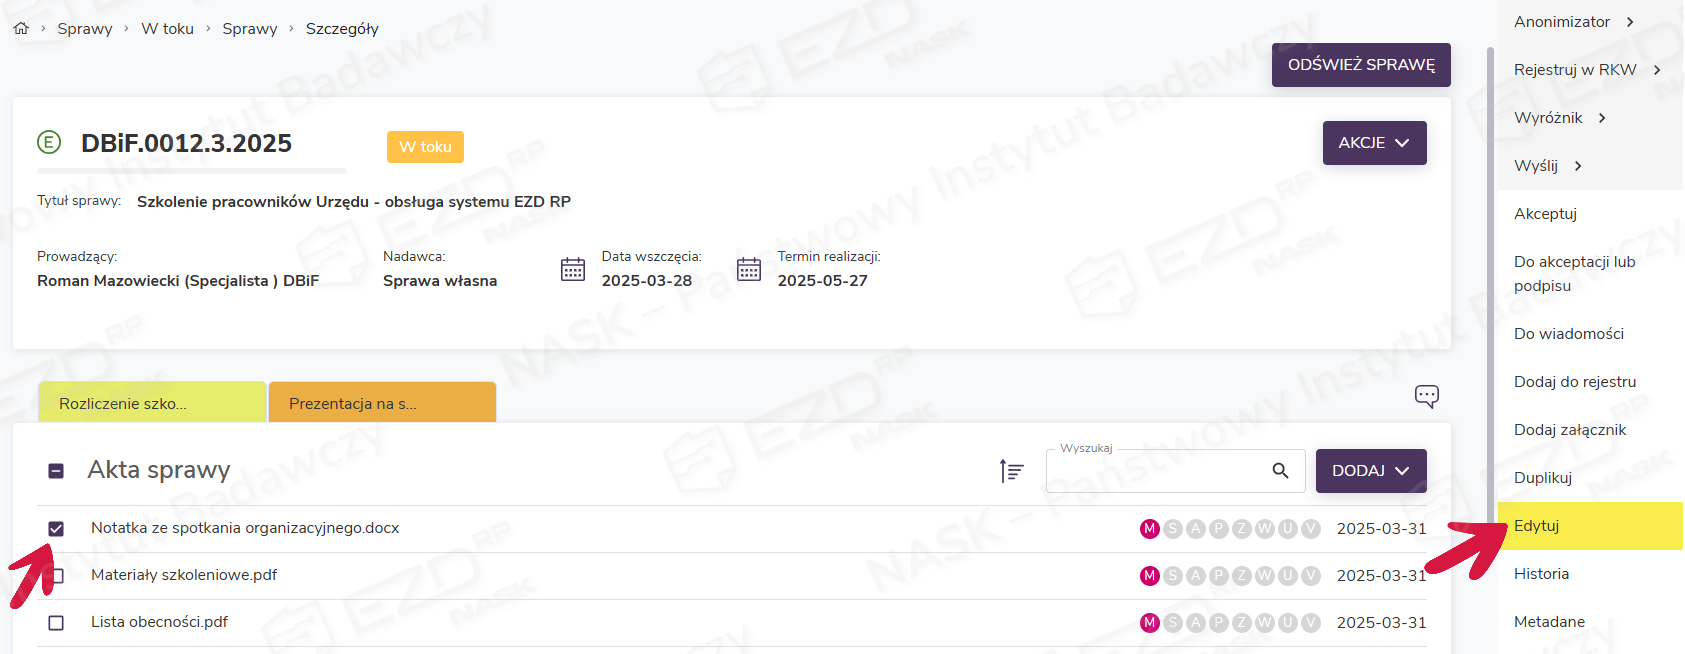Viewport: 1685px width, 654px height.
Task: Click the magnifier search icon
Action: click(x=1280, y=471)
